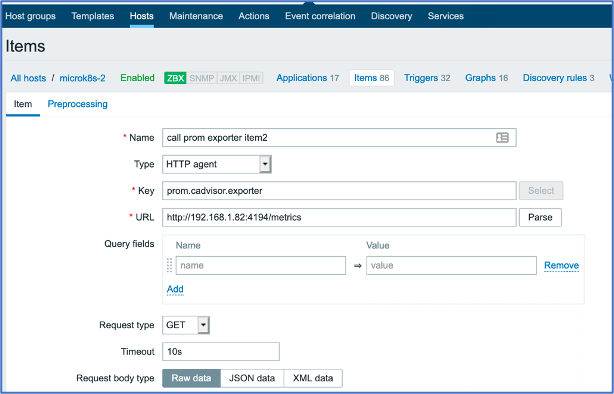614x394 pixels.
Task: Click Remove link in query fields row
Action: 562,266
